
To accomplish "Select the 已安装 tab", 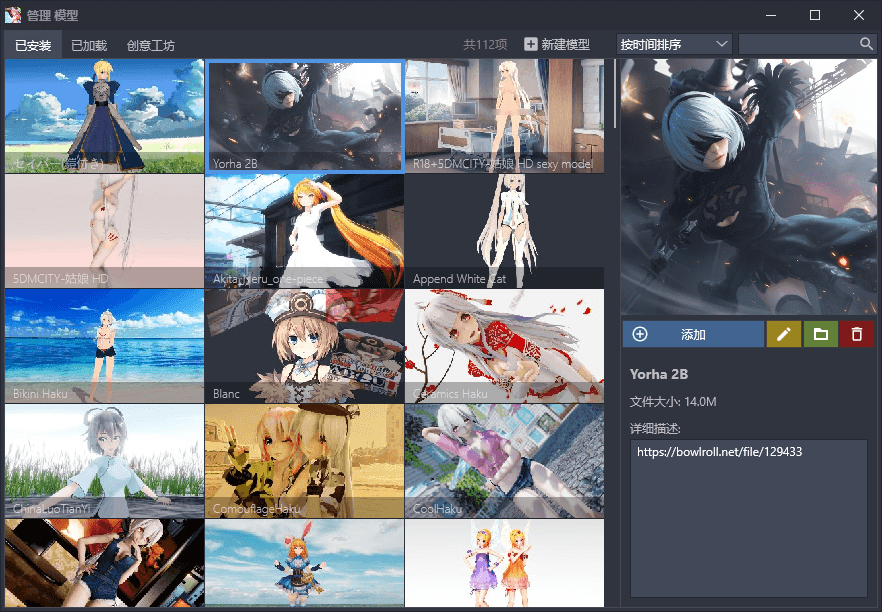I will [x=33, y=45].
